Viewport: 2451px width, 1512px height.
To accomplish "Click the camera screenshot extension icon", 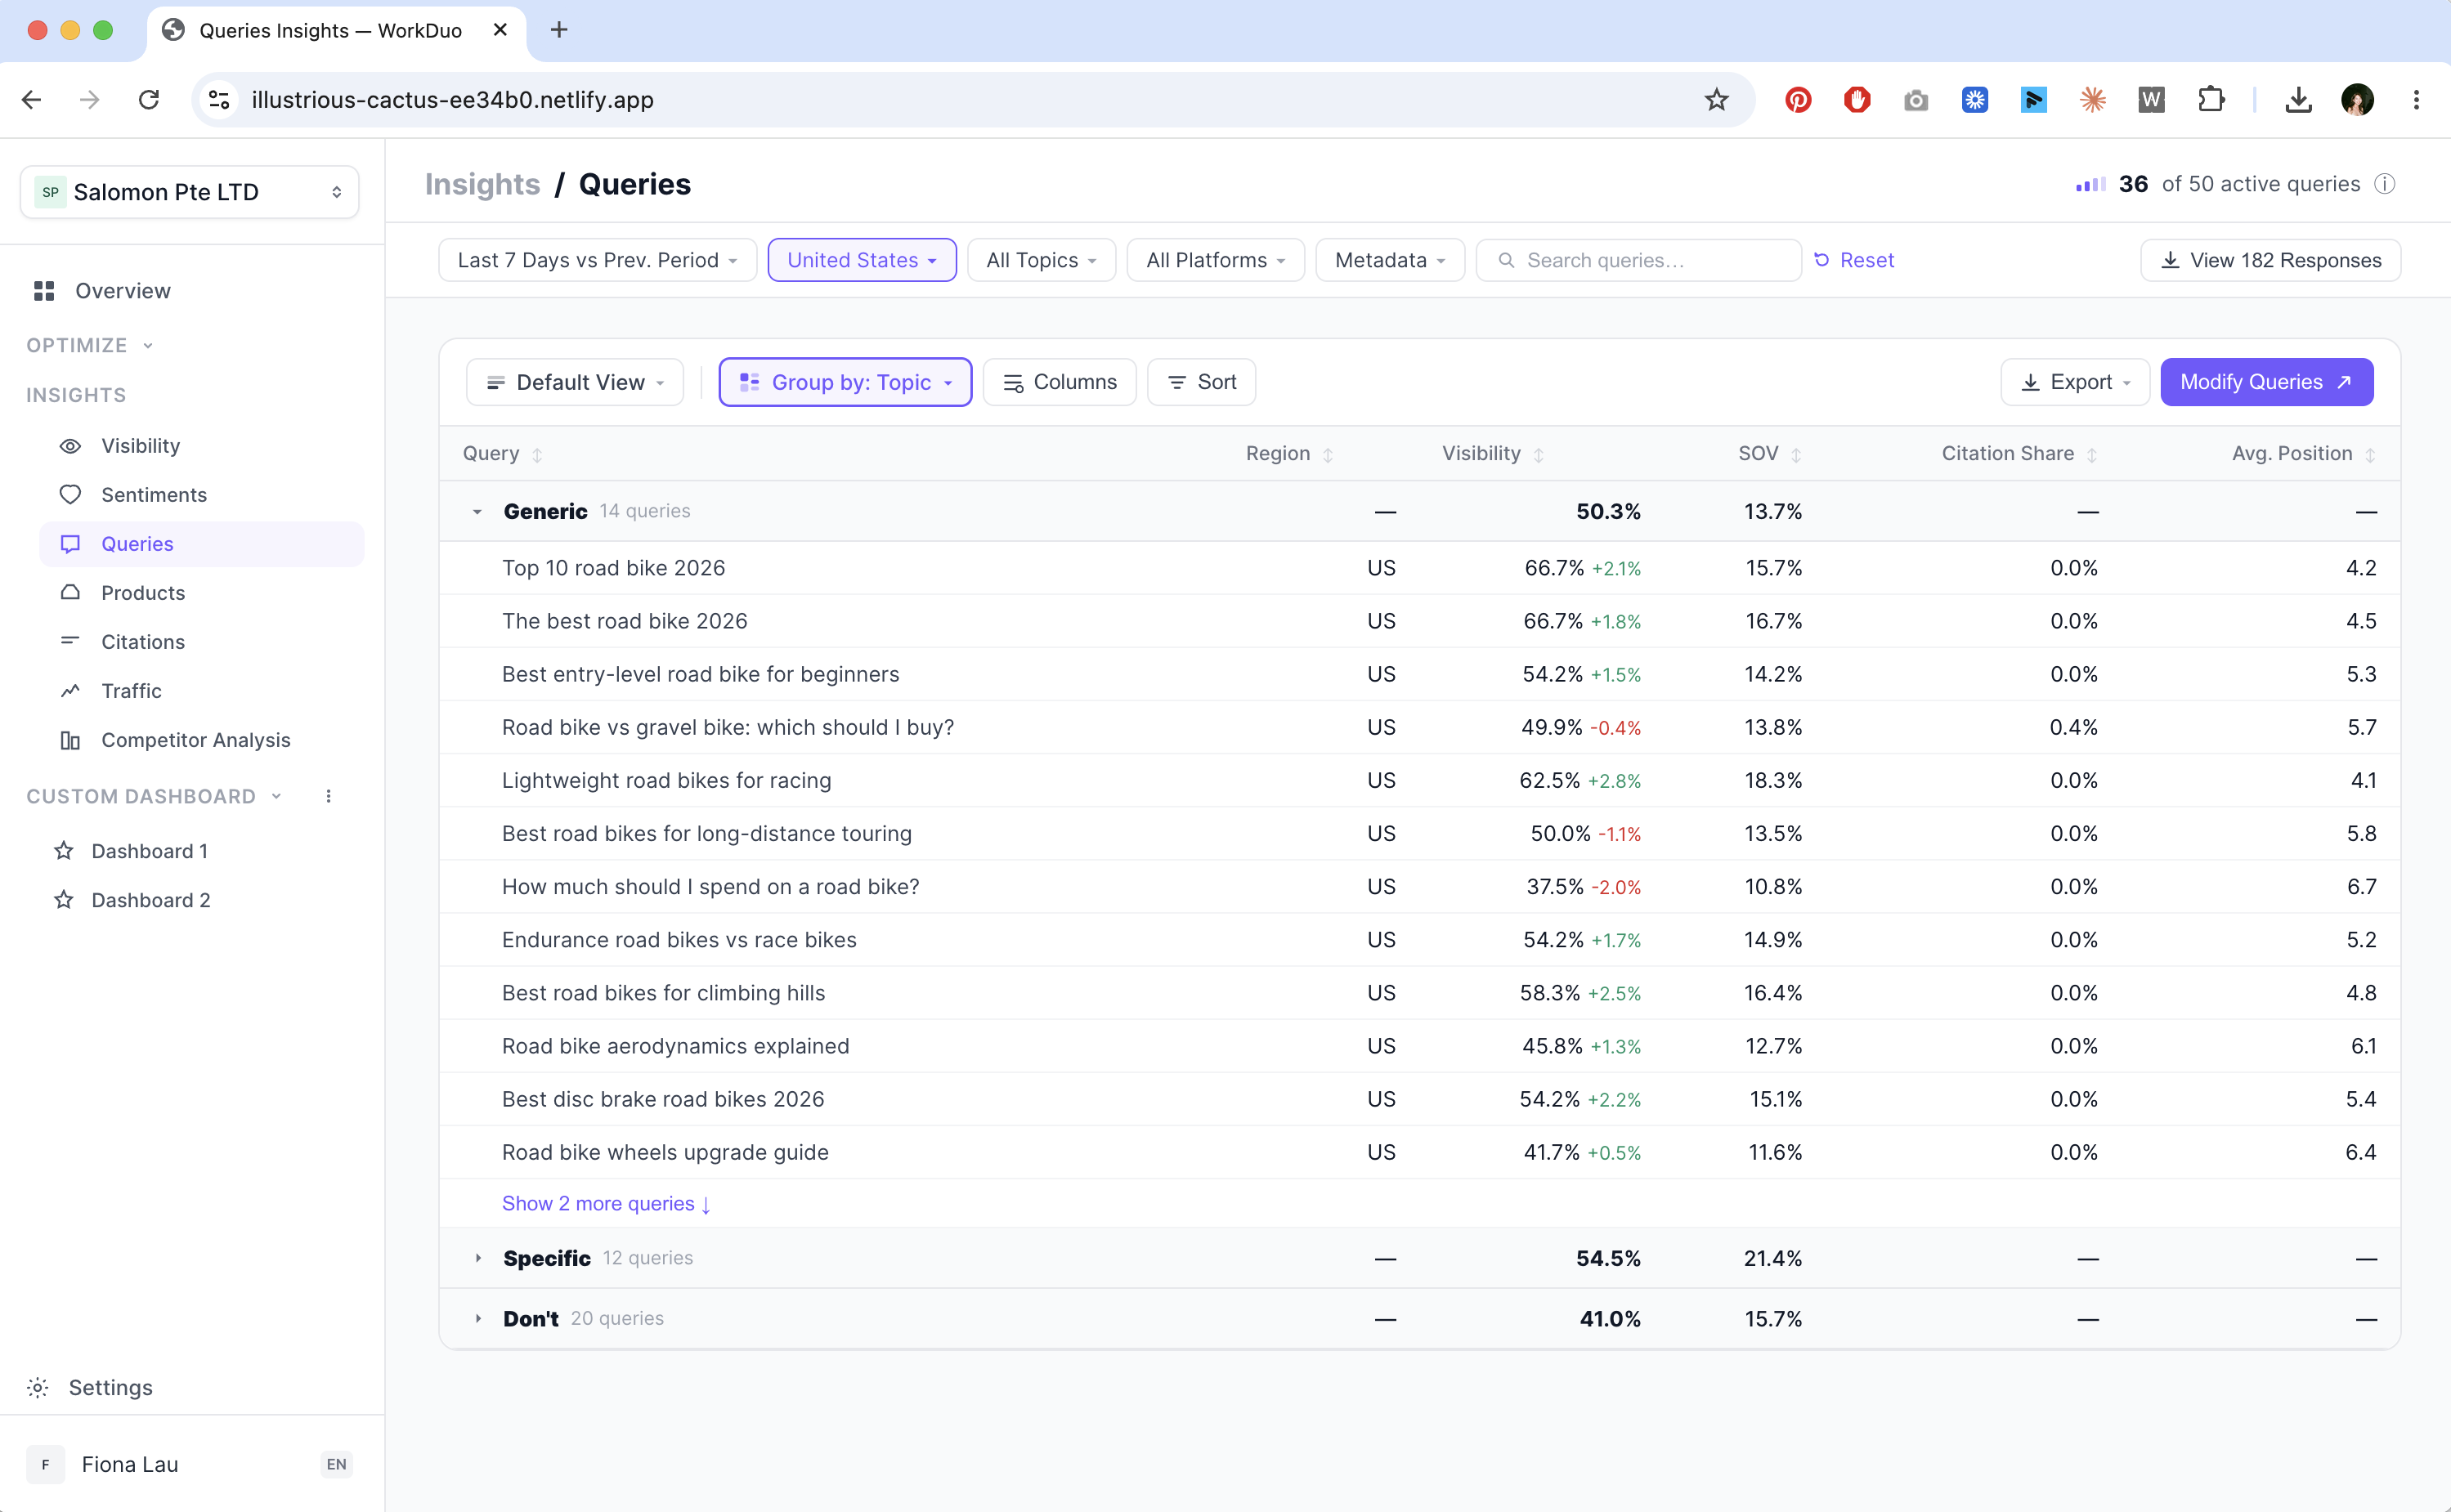I will pyautogui.click(x=1916, y=100).
